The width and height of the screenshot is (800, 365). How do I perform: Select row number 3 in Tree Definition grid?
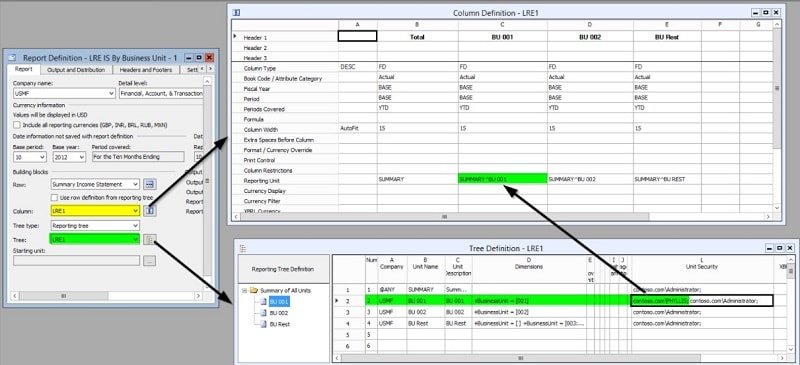(348, 312)
